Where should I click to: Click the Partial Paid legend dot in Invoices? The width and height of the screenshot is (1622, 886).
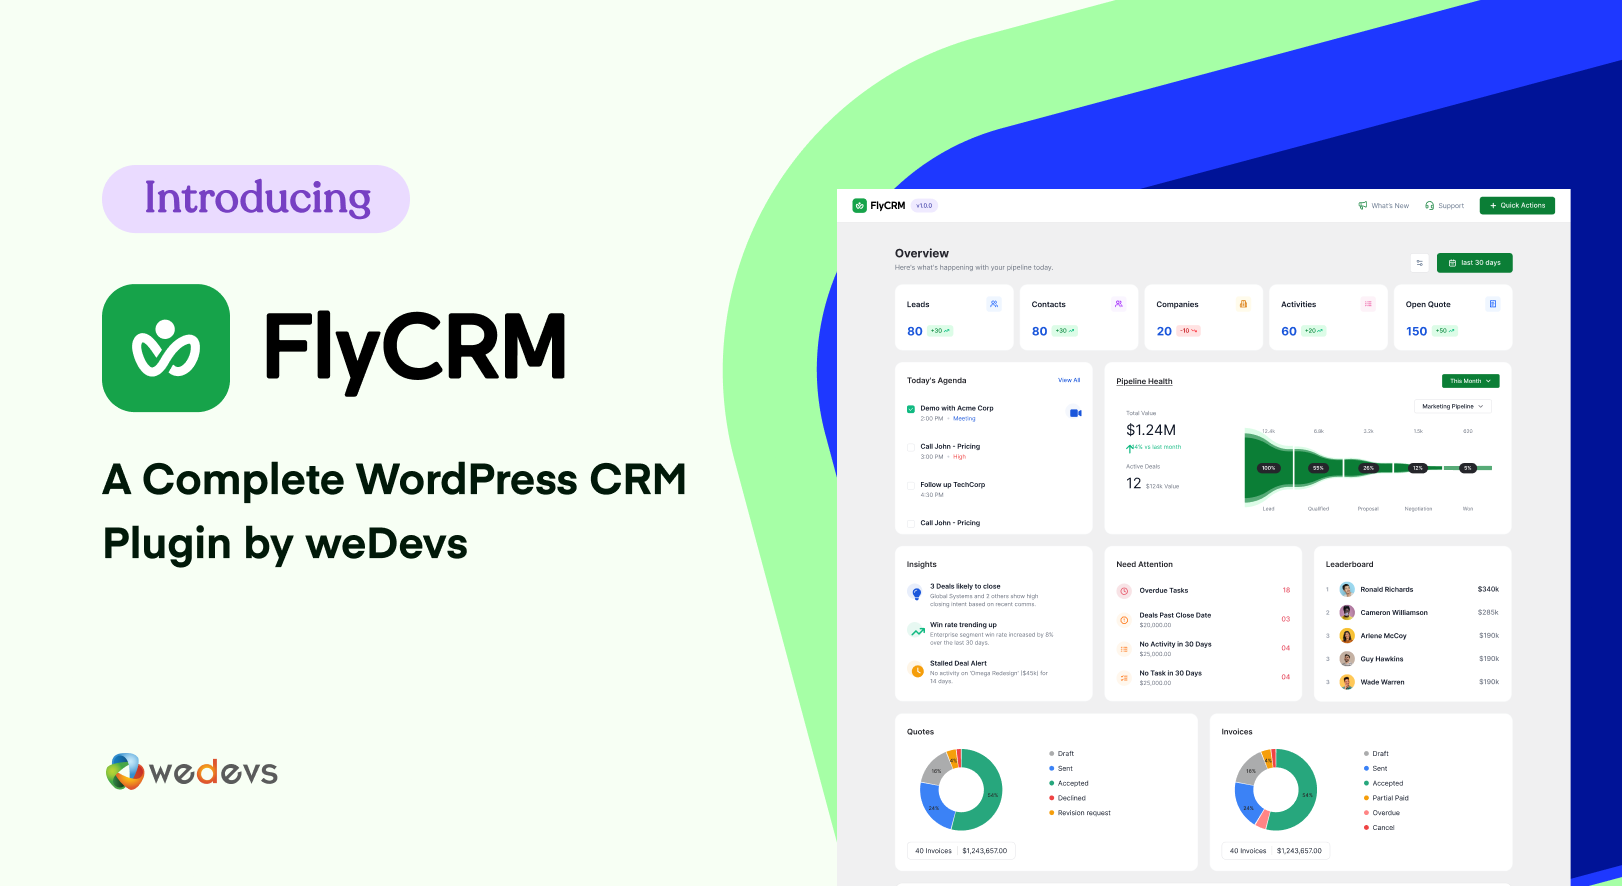tap(1366, 798)
